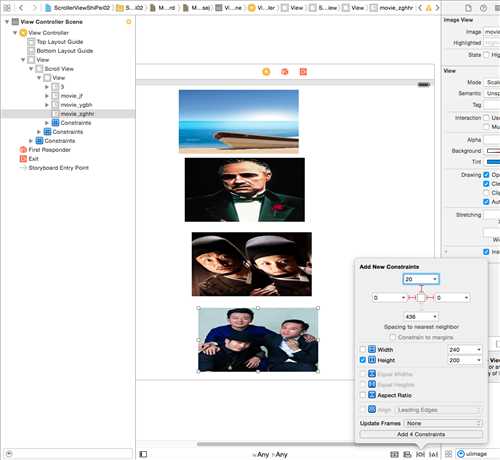Open the Align constraints popover
This screenshot has width=500, height=460.
[407, 454]
